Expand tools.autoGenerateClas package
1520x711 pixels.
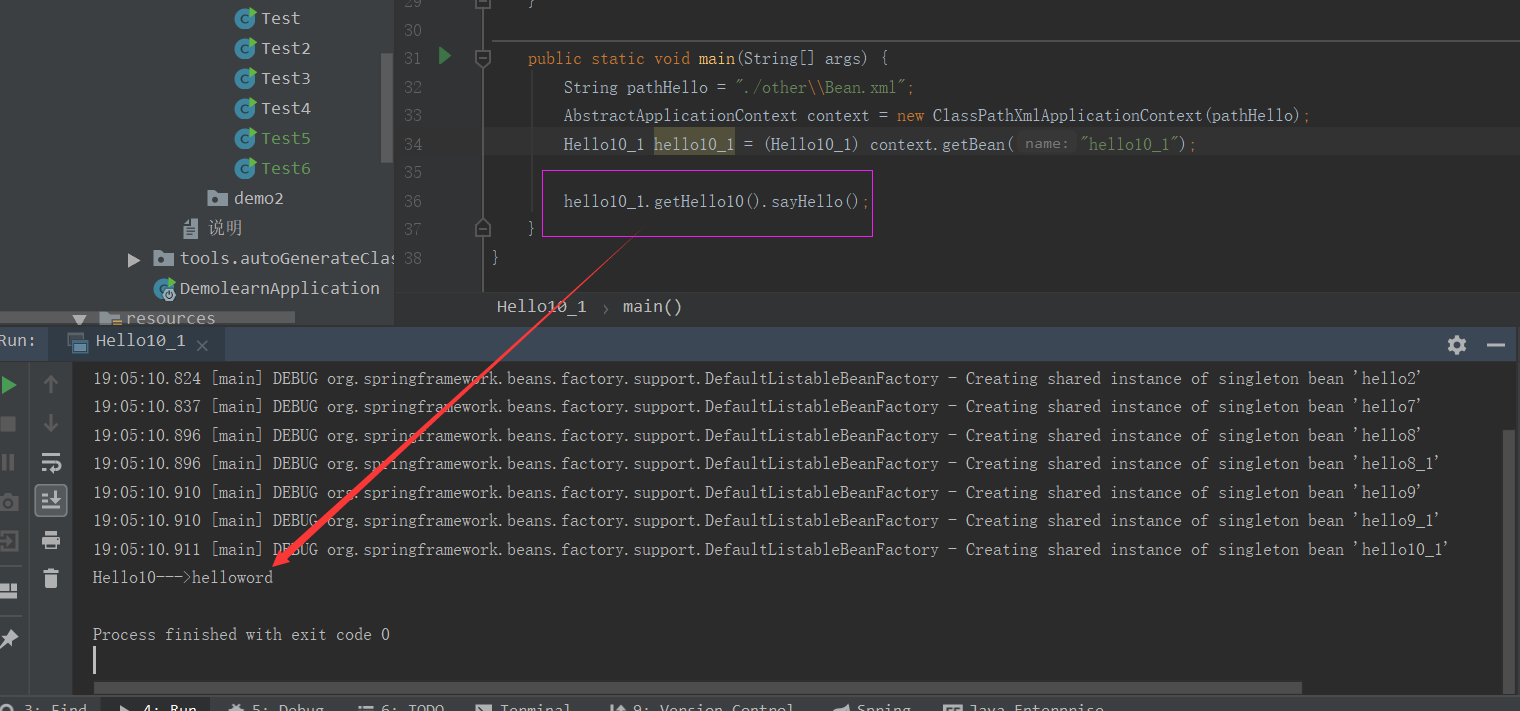(x=134, y=260)
